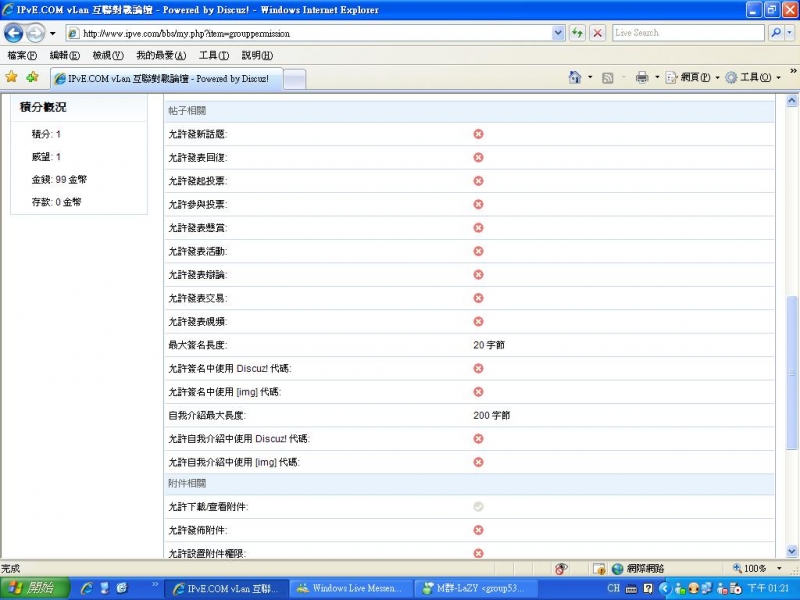Click the search magnifier button
Screen dimensions: 800x600
pos(774,33)
